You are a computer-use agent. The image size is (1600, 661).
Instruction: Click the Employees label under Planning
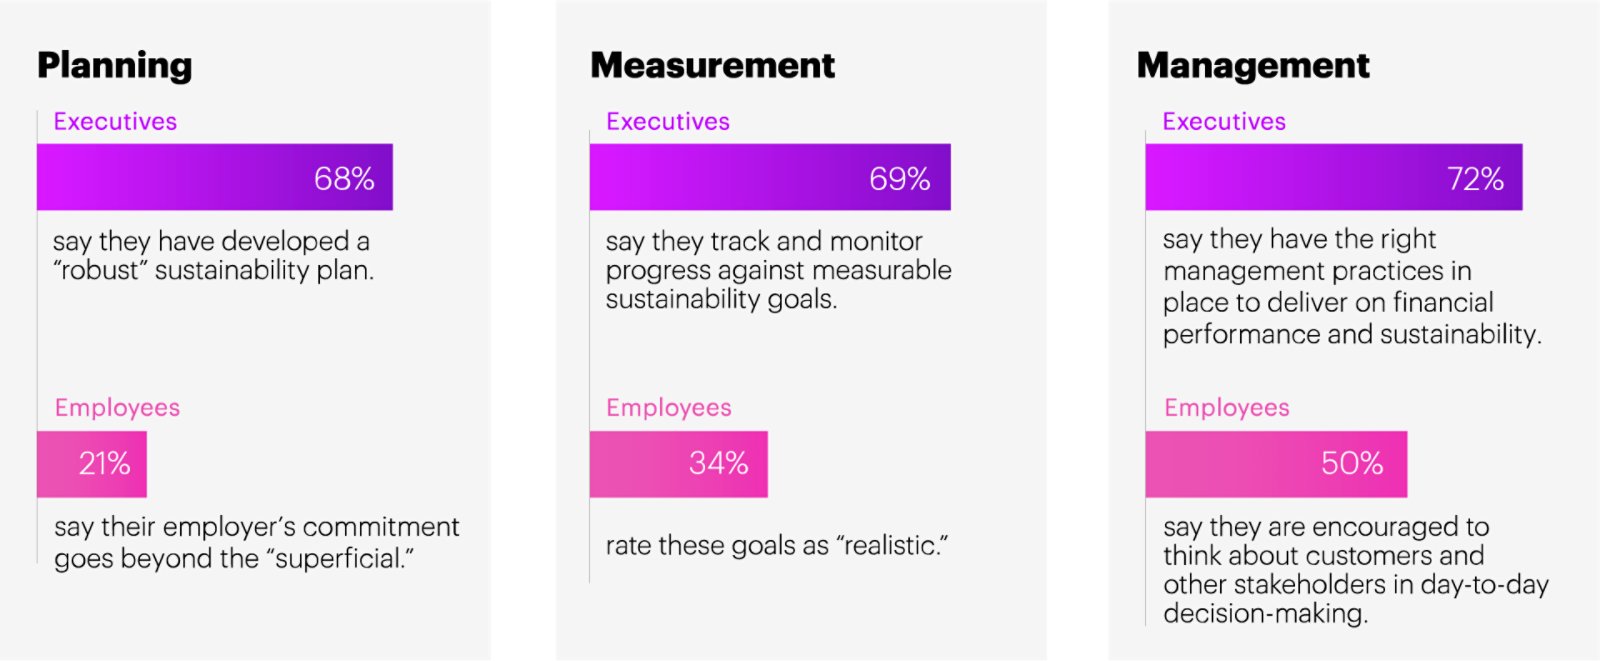[x=117, y=408]
